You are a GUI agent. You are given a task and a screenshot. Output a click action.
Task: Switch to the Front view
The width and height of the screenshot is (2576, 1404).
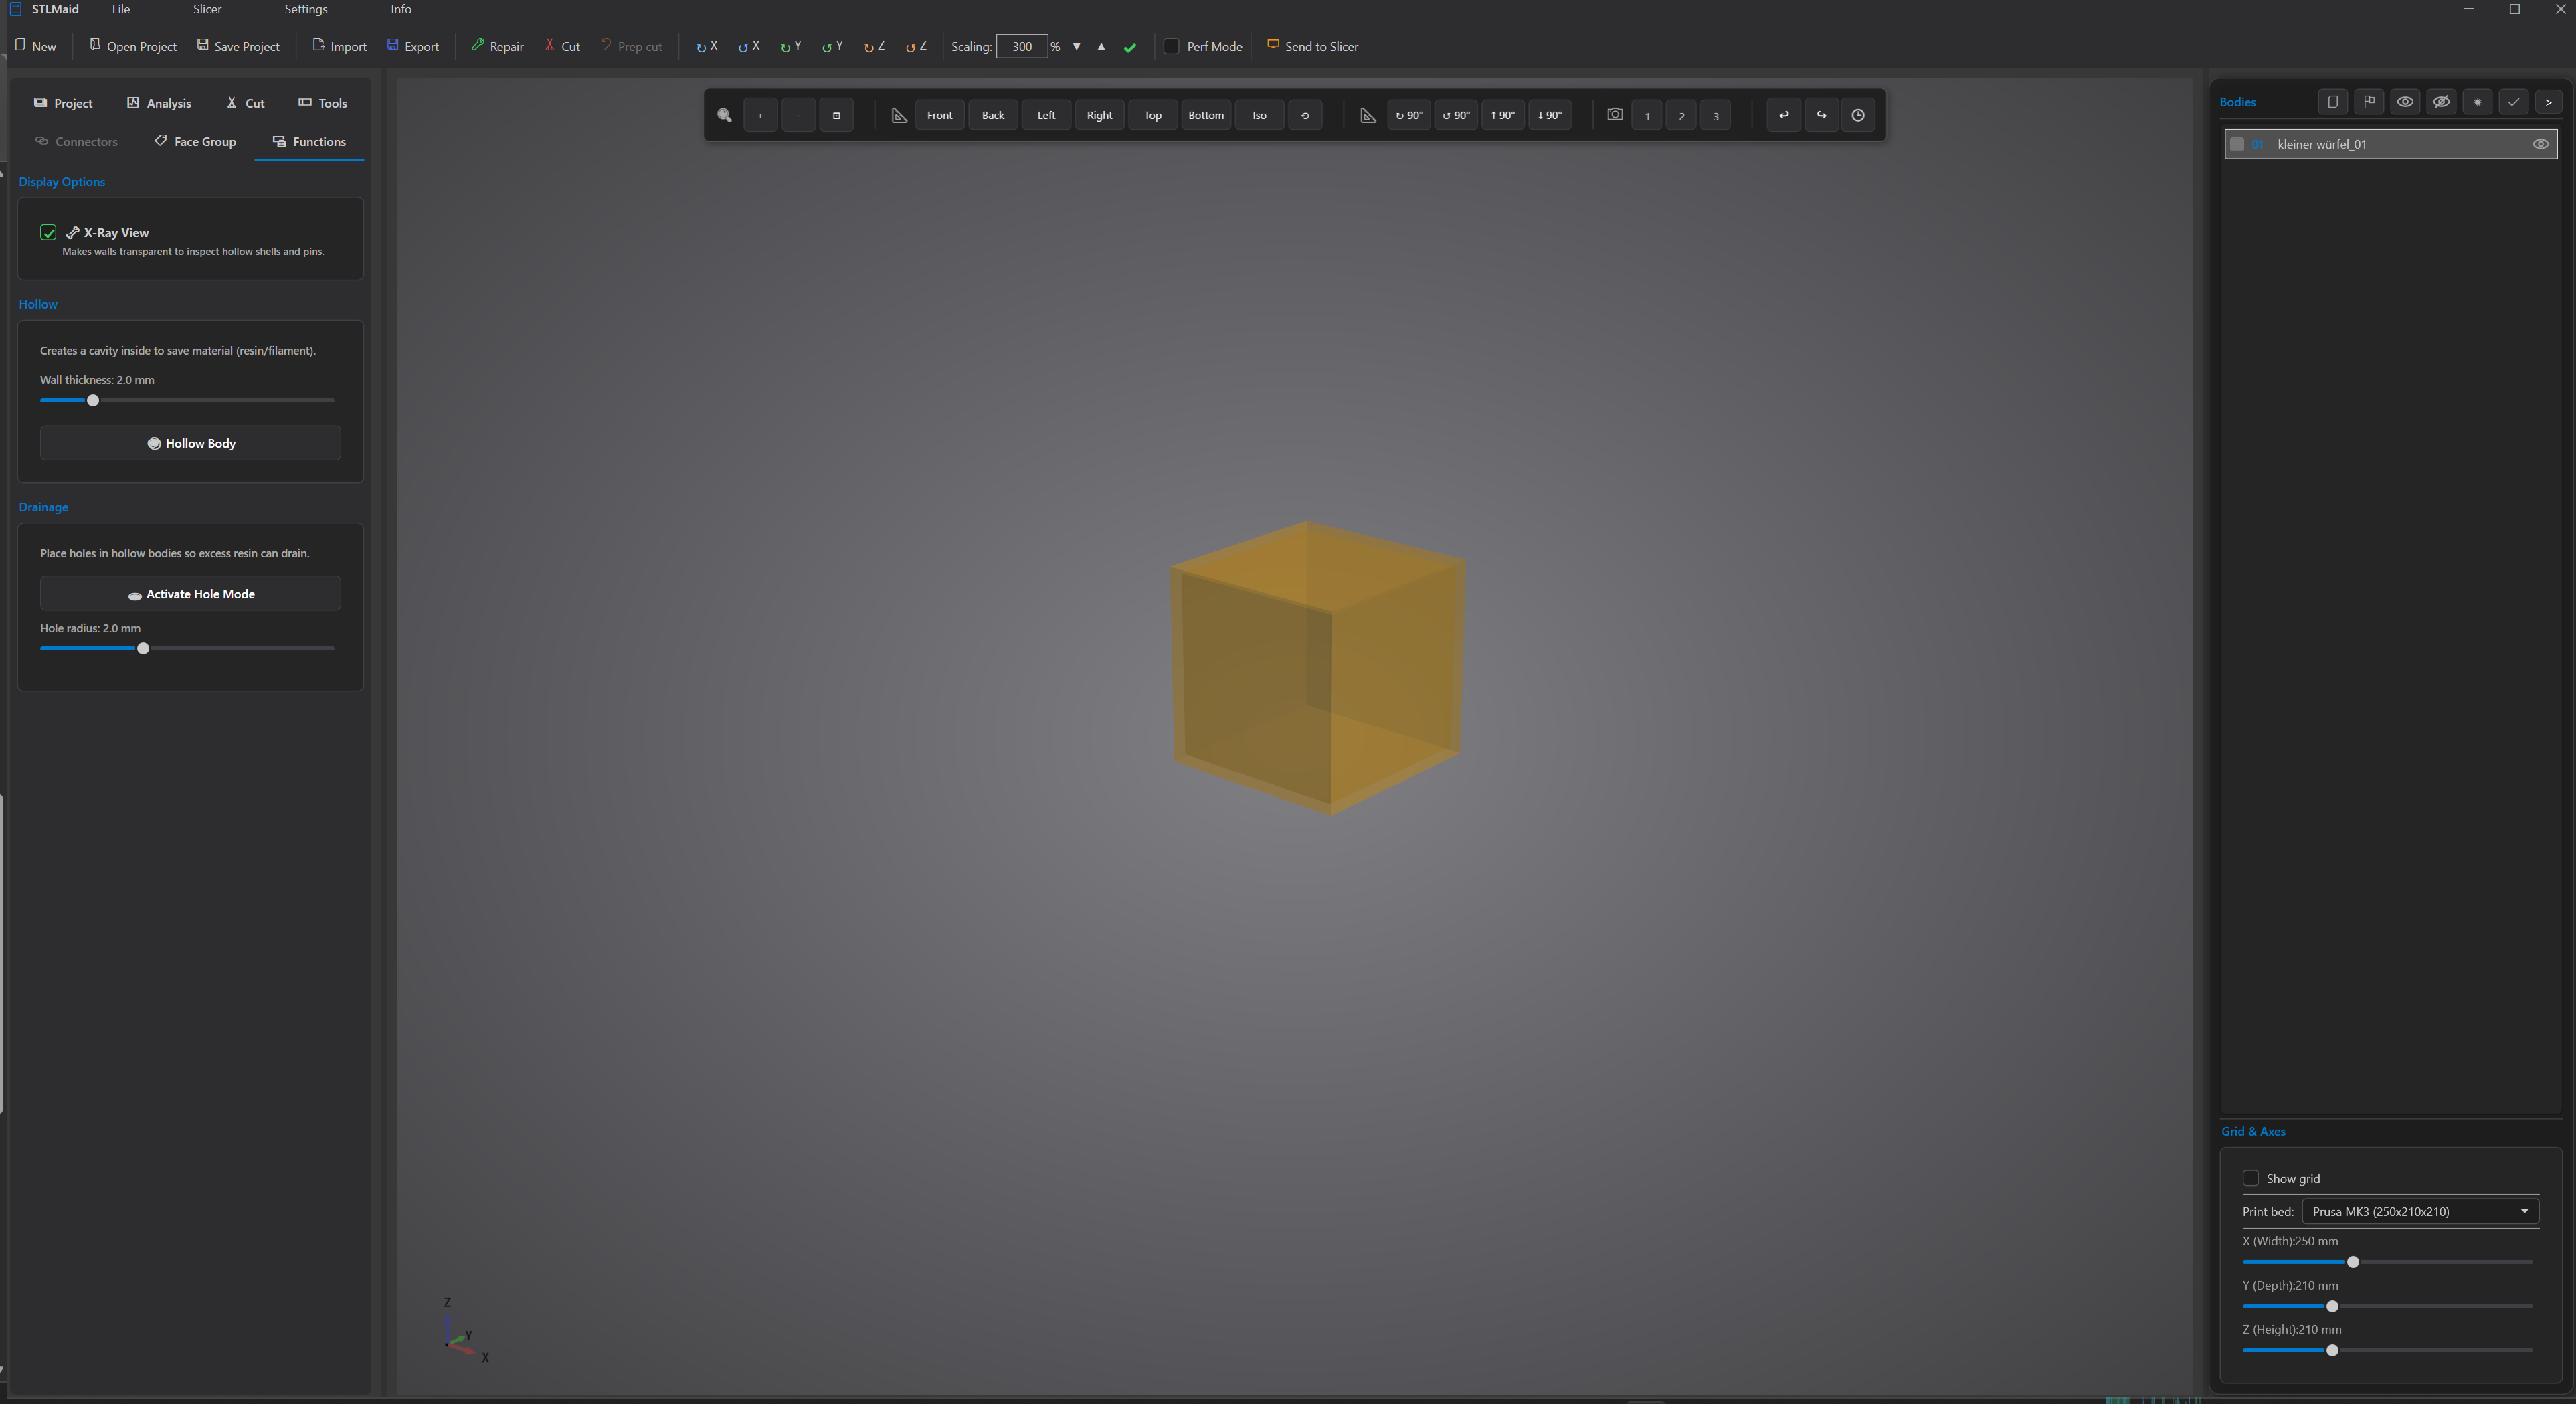[940, 116]
